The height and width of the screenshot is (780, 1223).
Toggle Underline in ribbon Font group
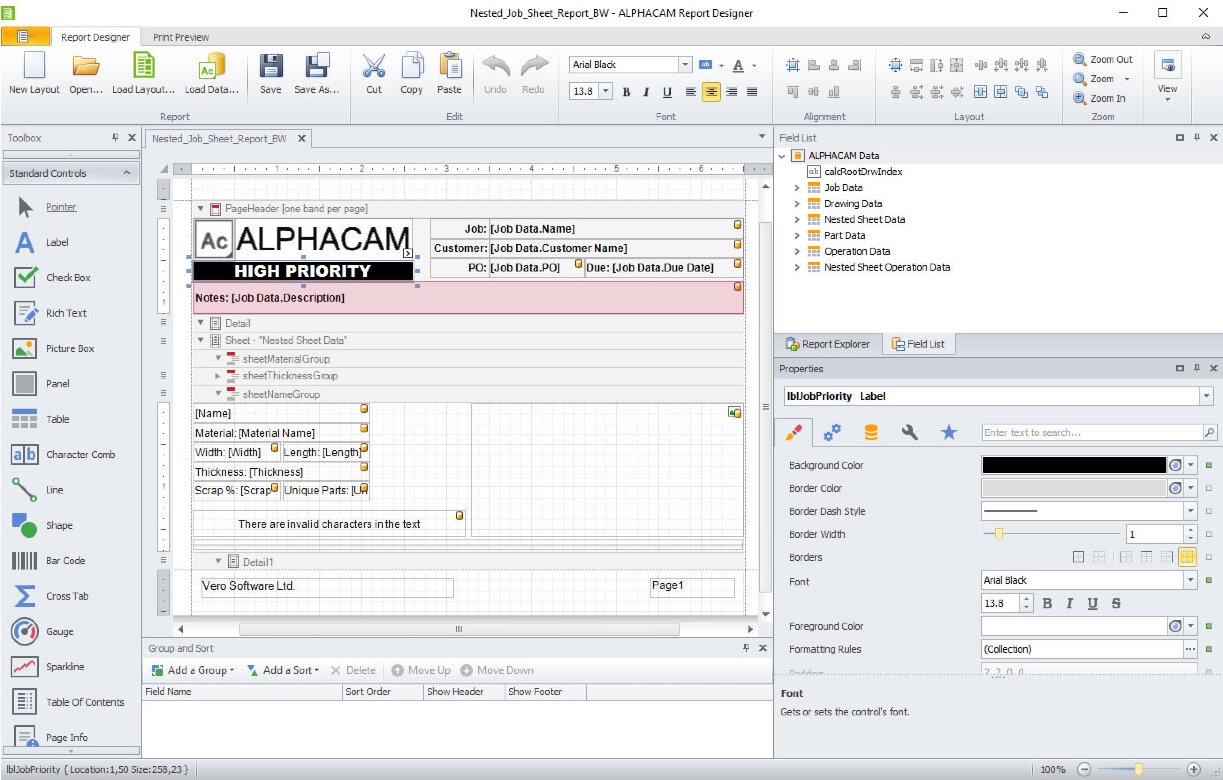pos(667,91)
